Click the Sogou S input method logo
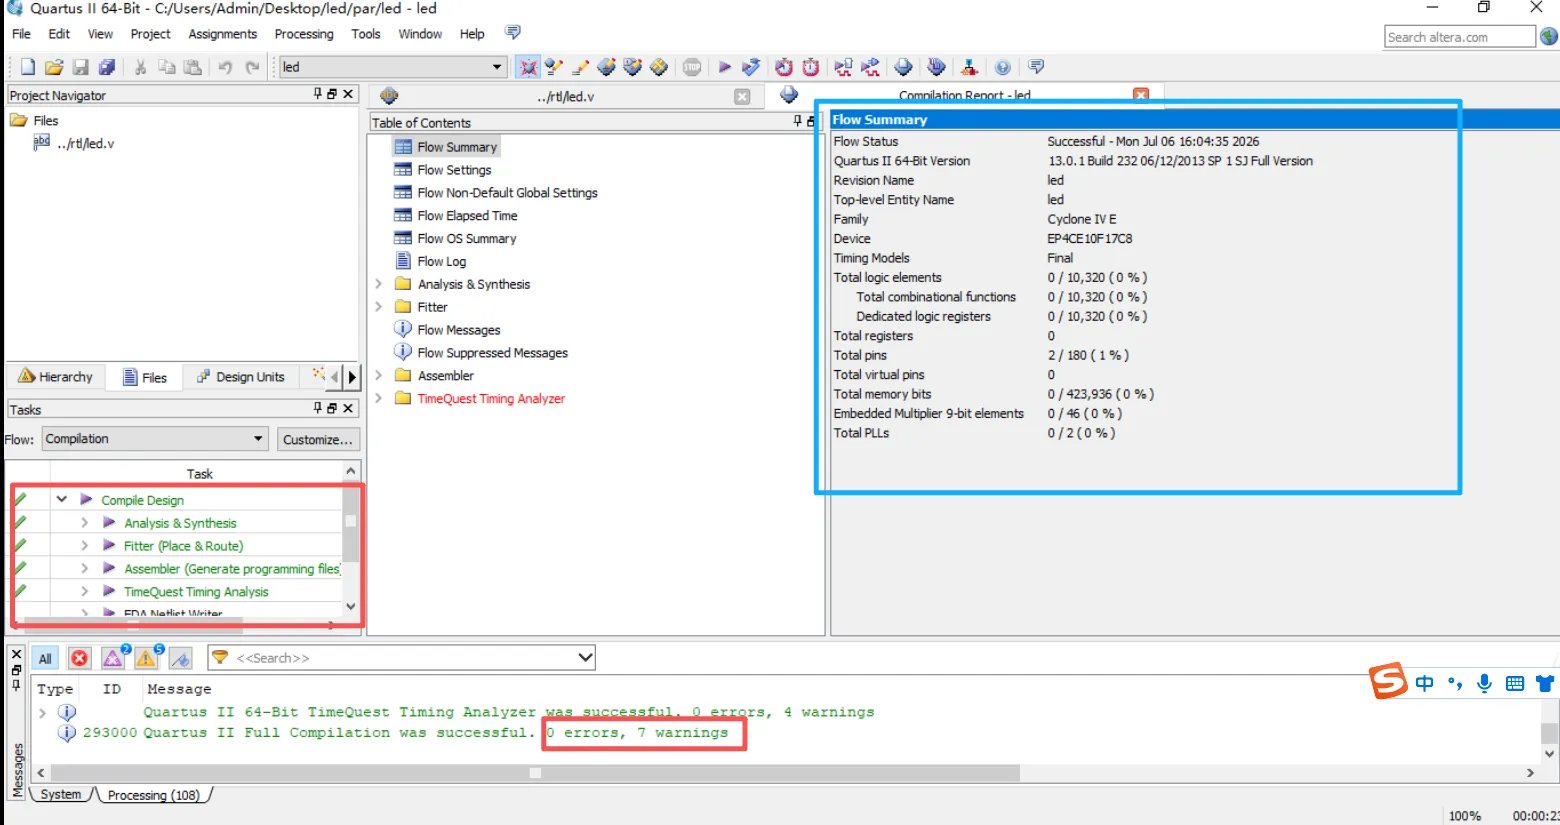The height and width of the screenshot is (825, 1560). click(x=1388, y=682)
